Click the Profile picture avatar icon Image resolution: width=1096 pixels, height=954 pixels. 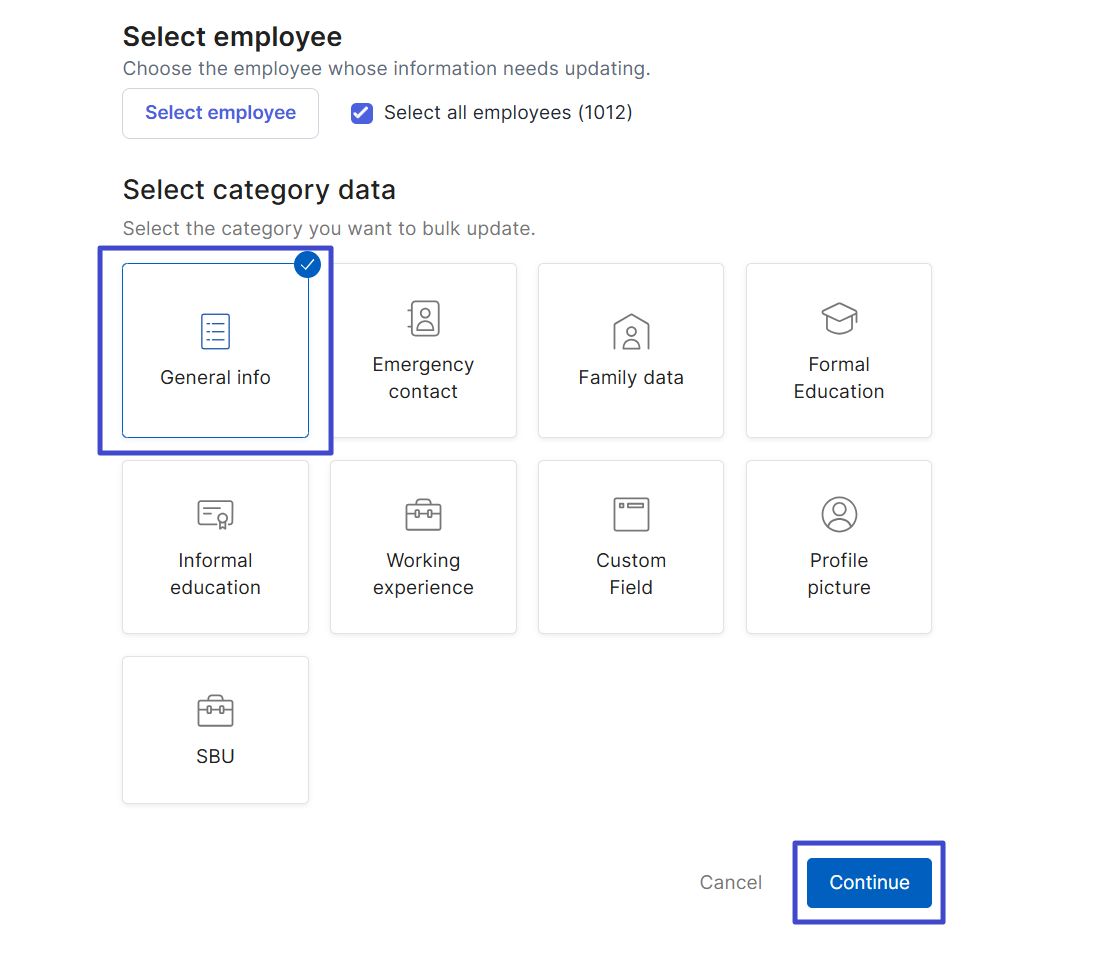839,514
